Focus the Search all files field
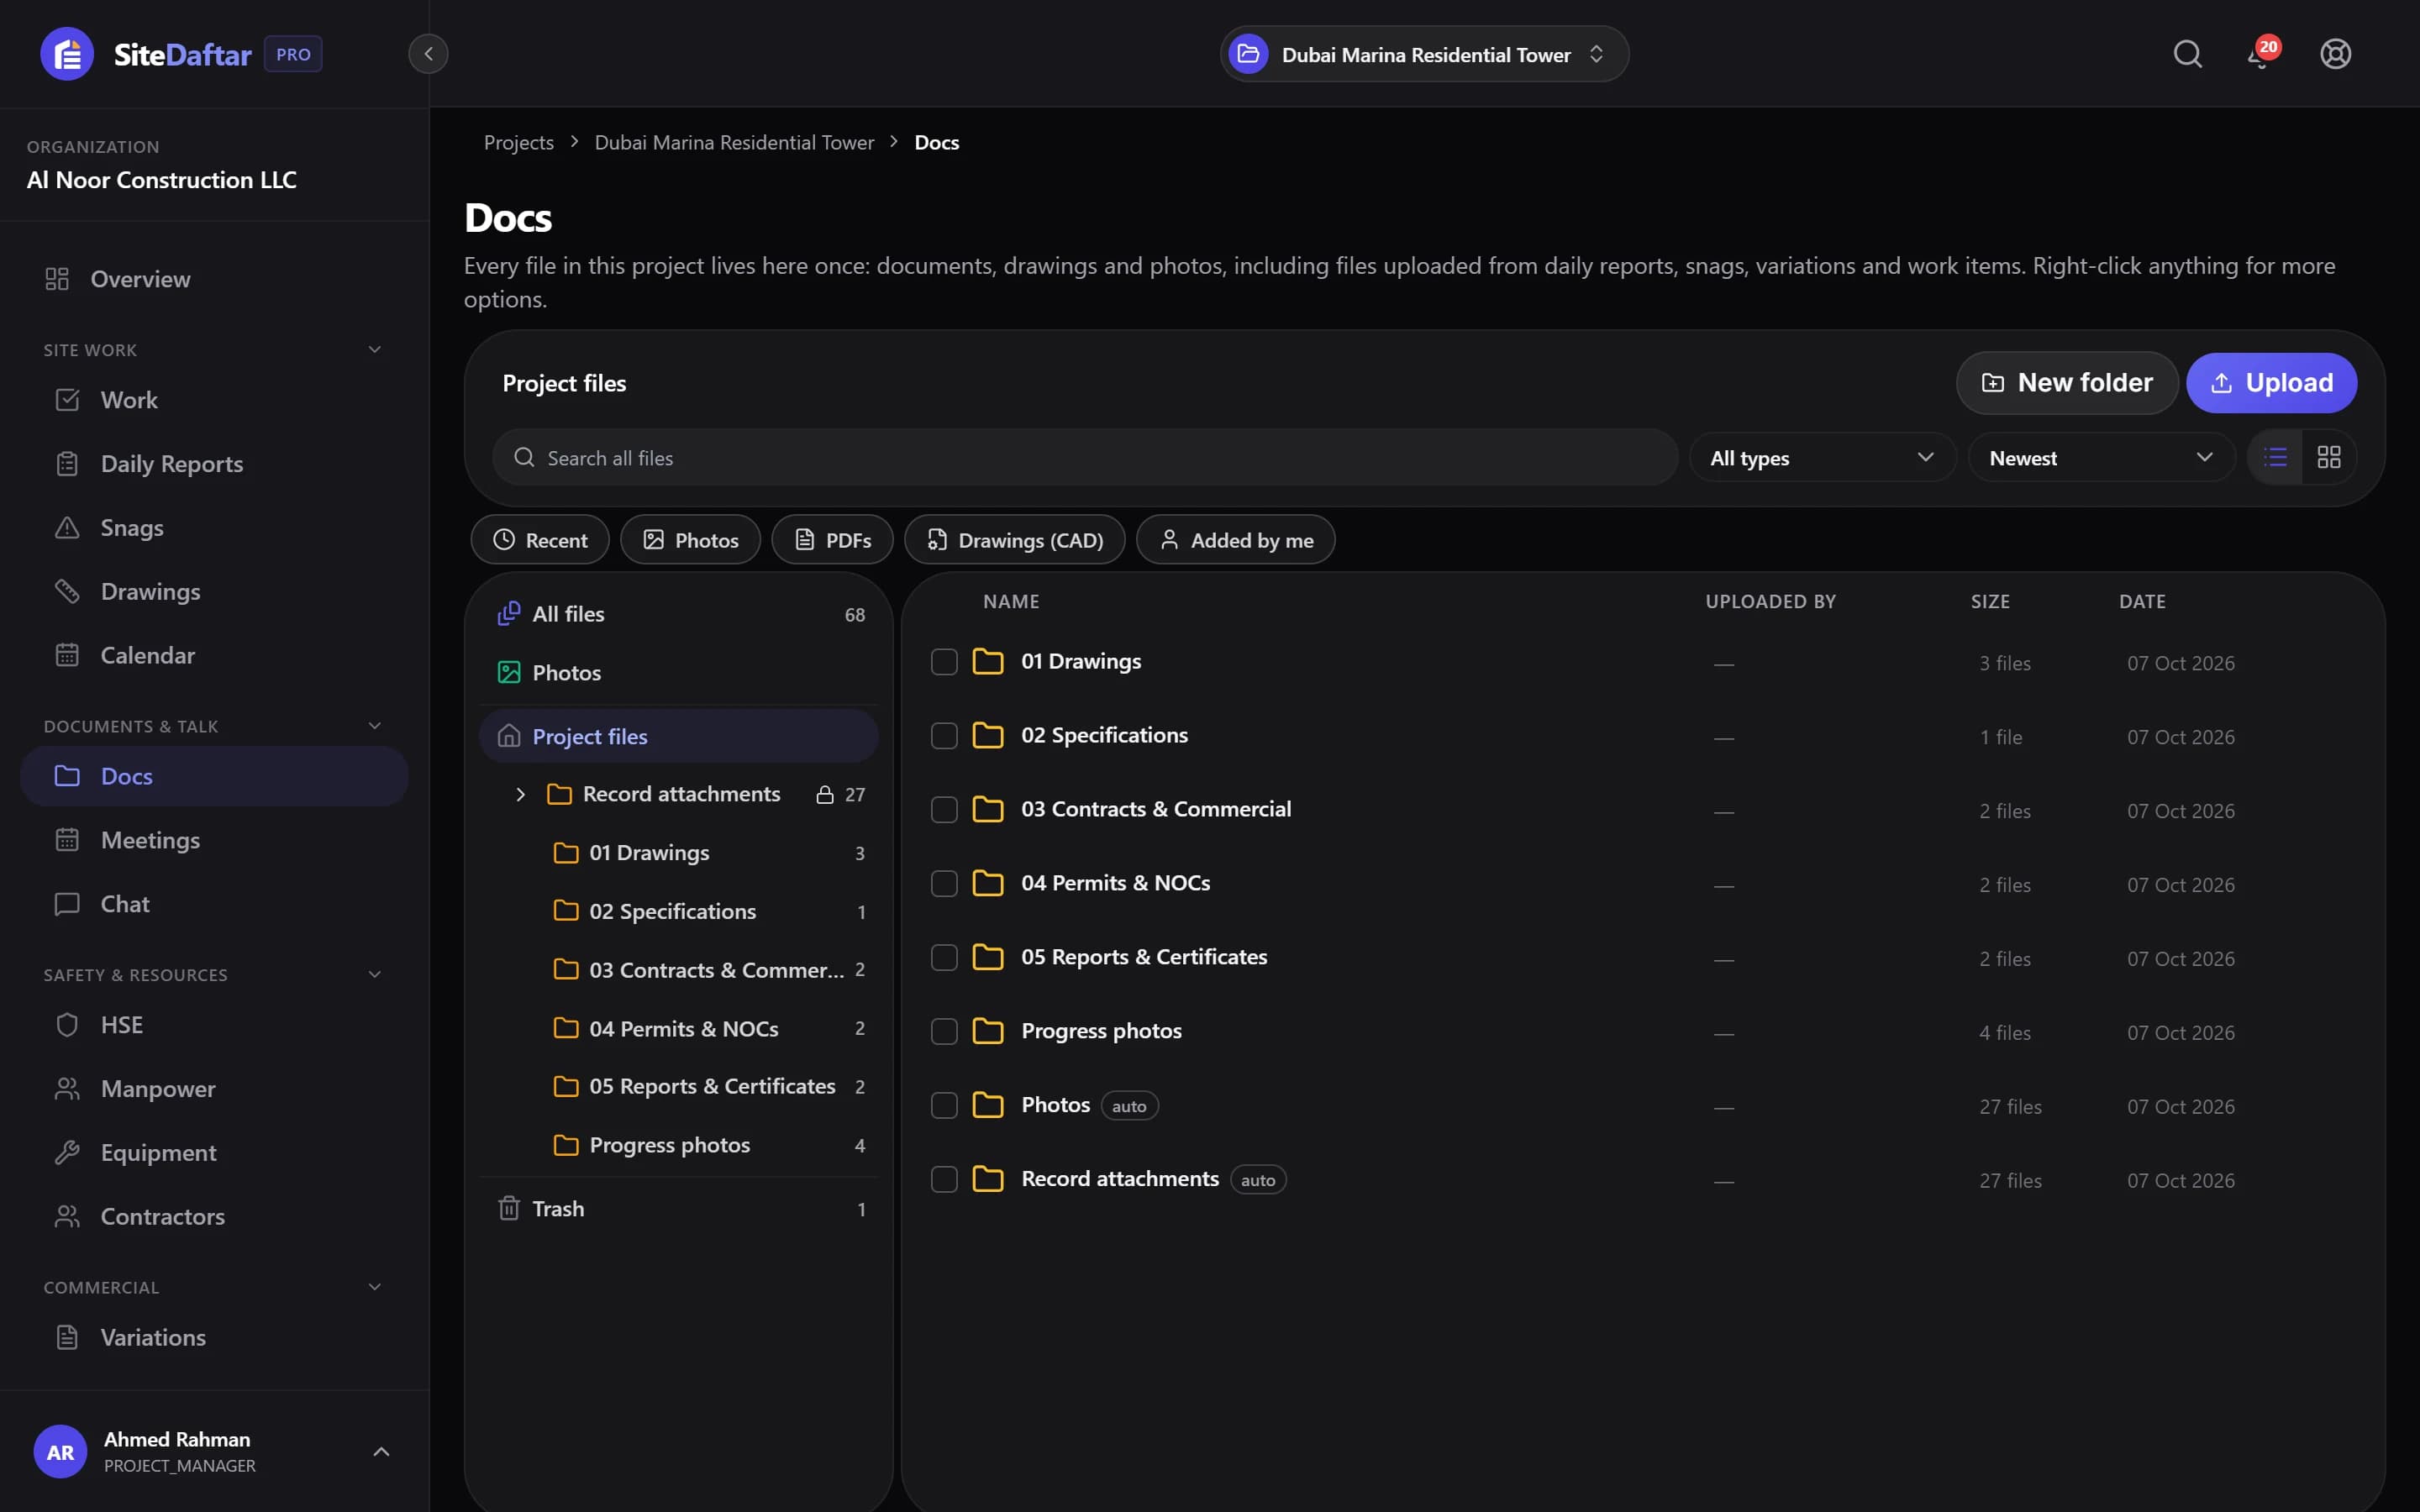 1085,458
